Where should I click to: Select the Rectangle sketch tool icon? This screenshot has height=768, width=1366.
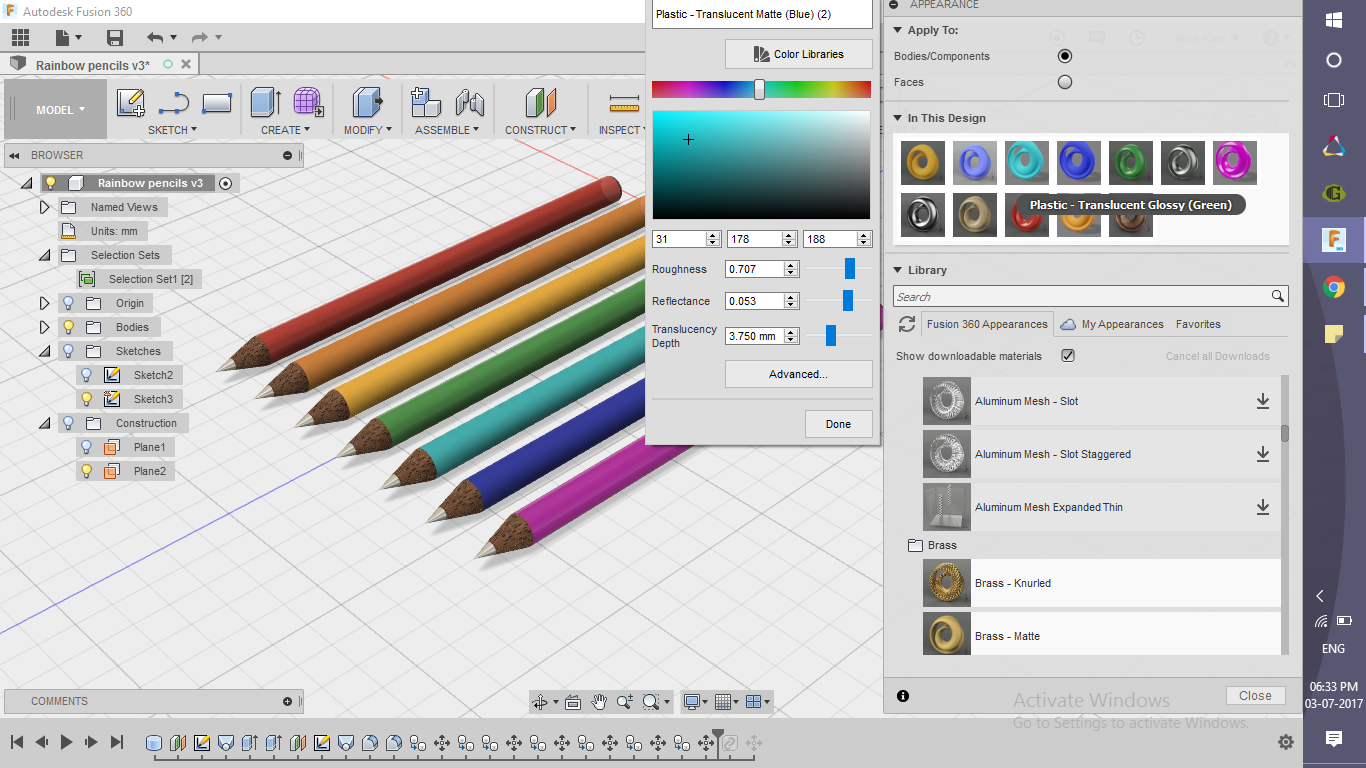tap(217, 103)
